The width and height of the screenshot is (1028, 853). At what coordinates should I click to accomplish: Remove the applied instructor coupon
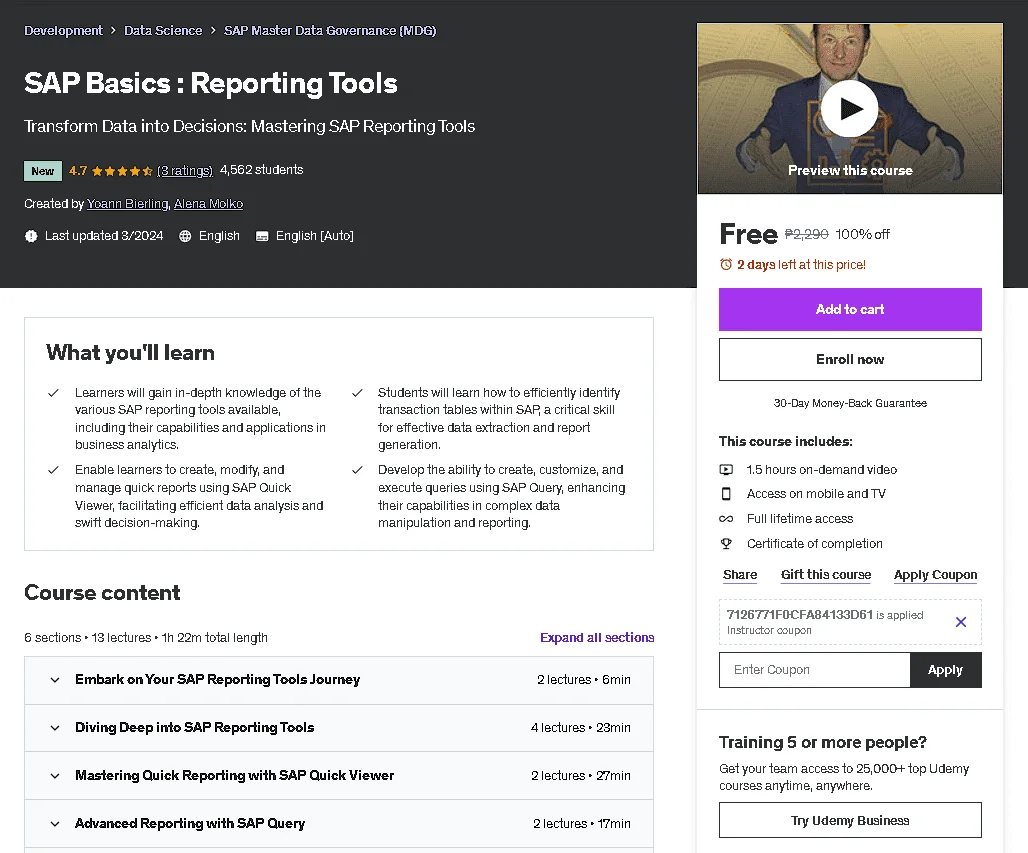click(960, 622)
